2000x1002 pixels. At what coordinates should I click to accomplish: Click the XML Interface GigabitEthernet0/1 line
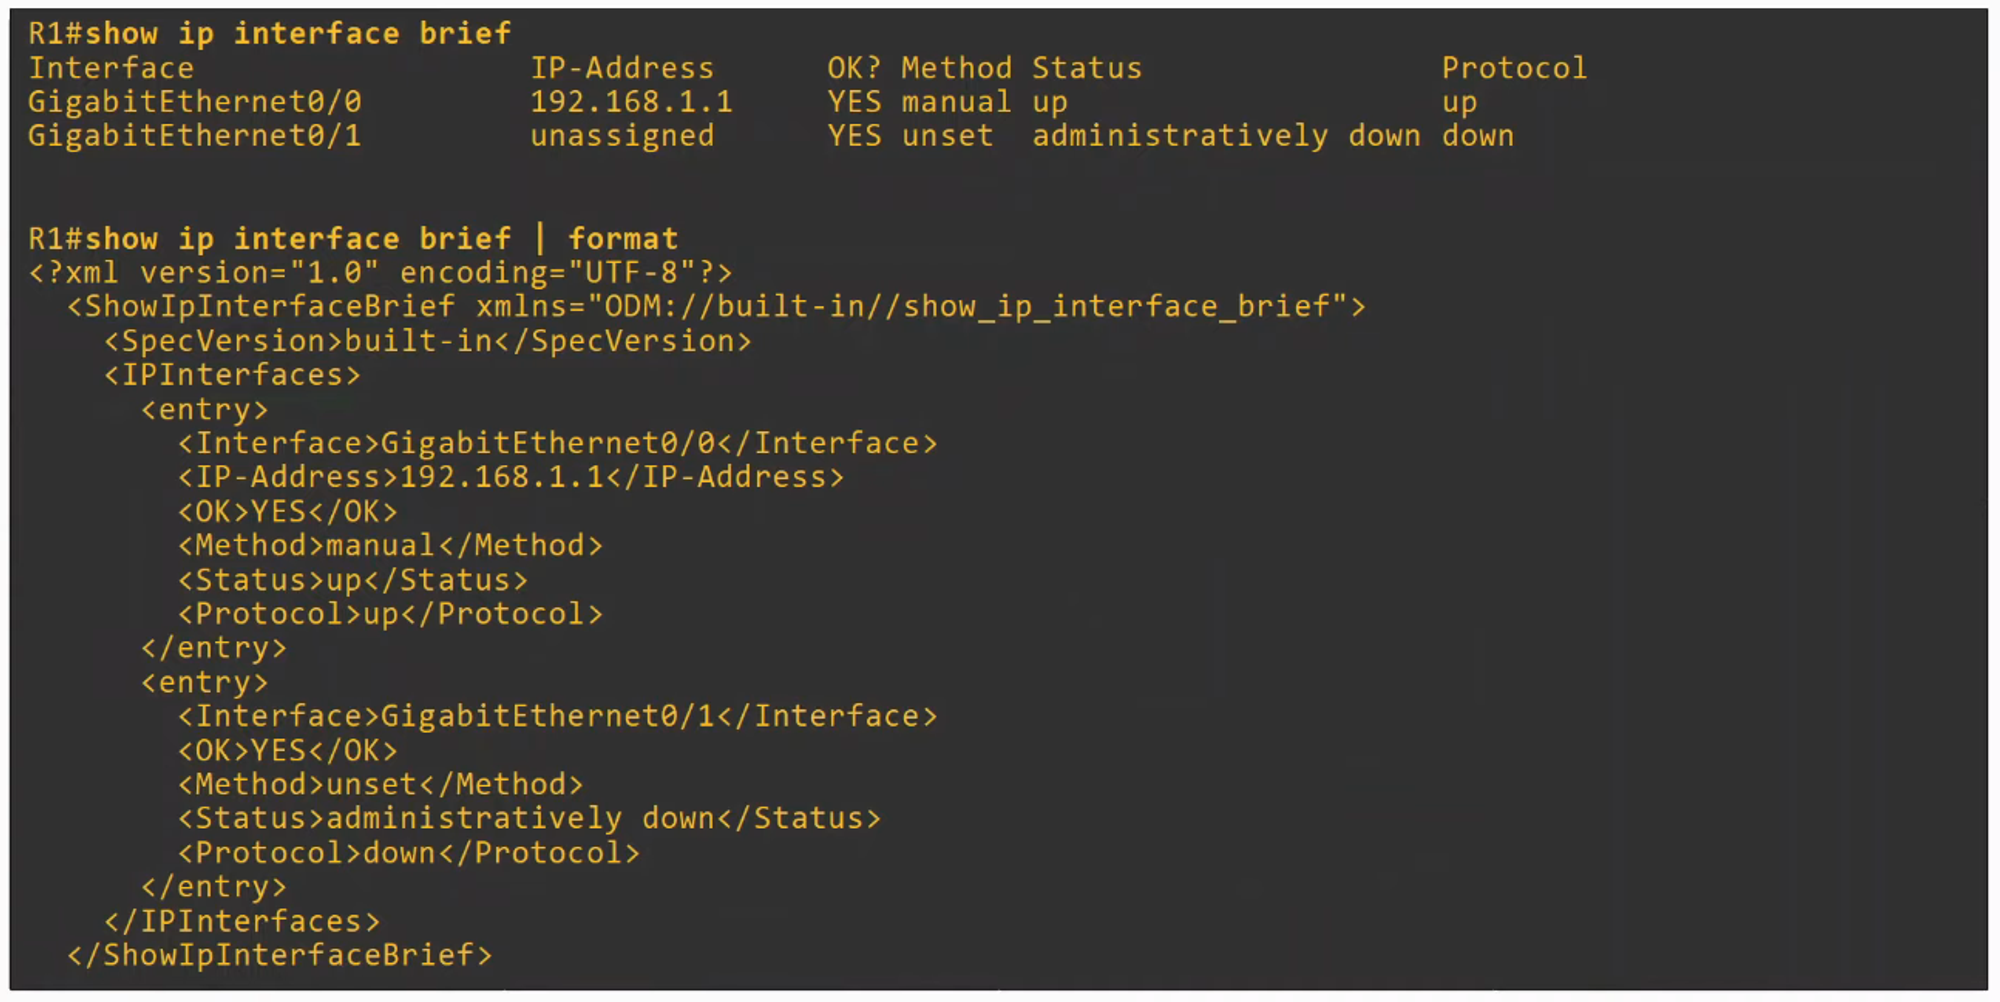[557, 716]
